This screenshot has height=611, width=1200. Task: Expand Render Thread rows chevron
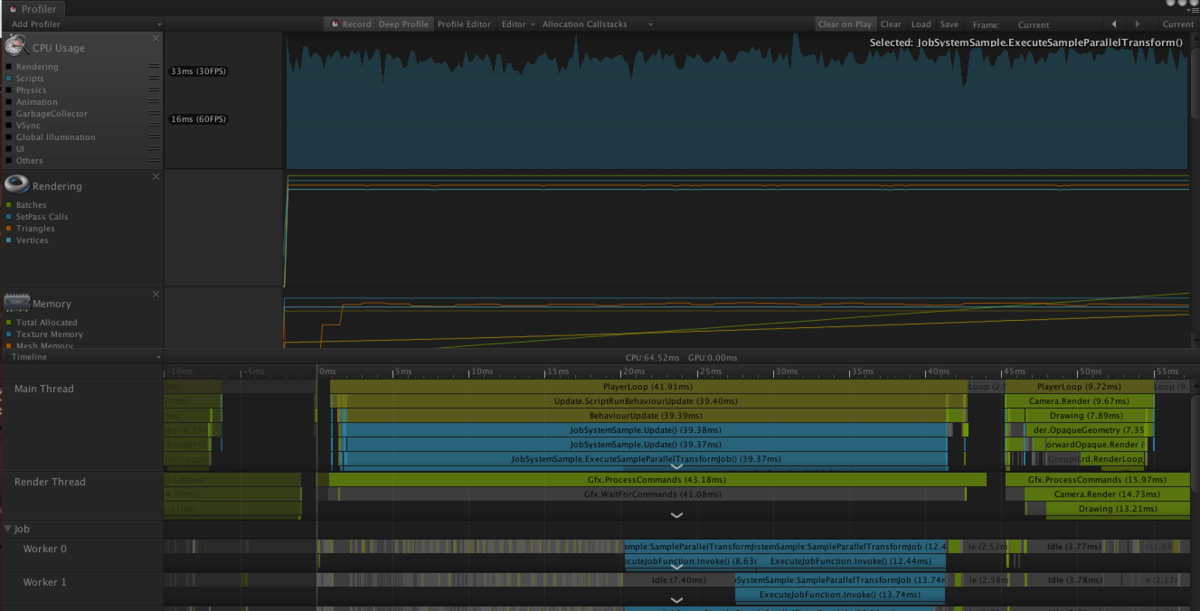coord(677,515)
